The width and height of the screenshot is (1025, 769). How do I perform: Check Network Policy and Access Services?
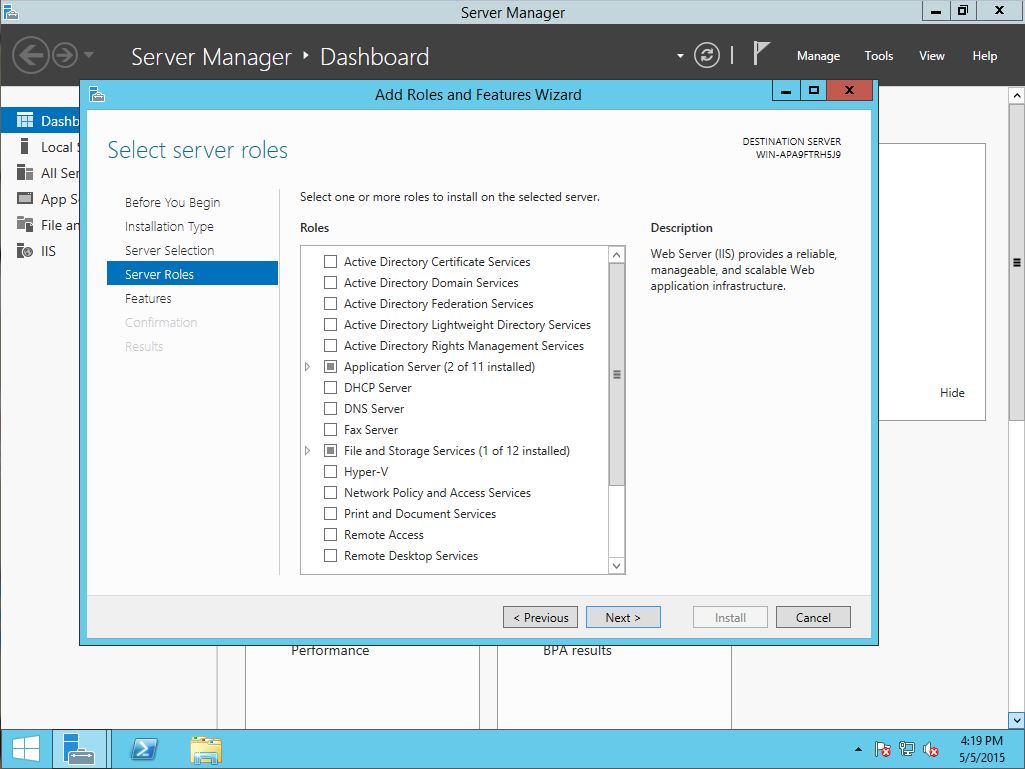pyautogui.click(x=331, y=492)
